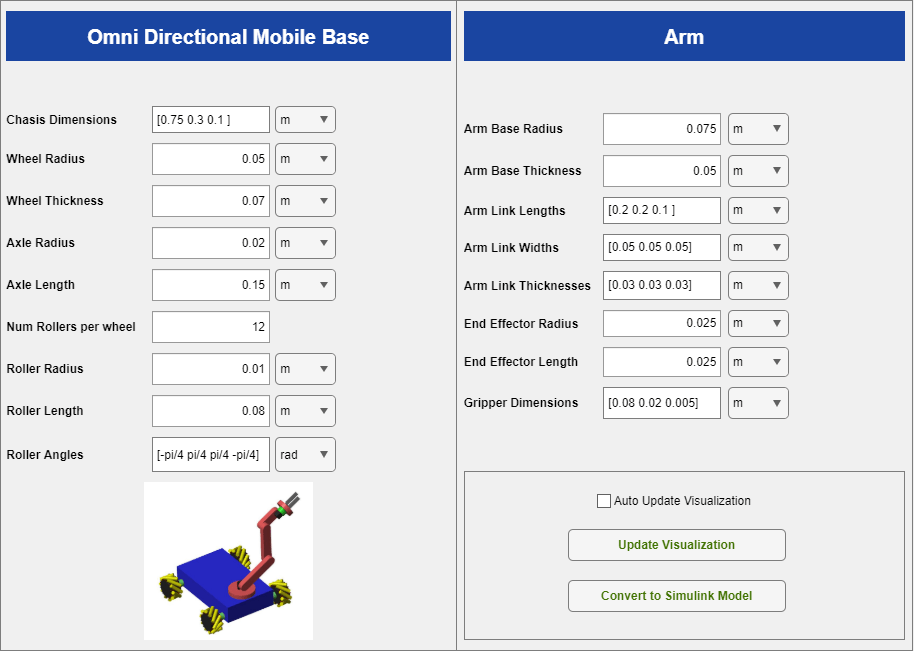The image size is (914, 651).
Task: Open Roller Radius unit dropdown
Action: click(305, 368)
